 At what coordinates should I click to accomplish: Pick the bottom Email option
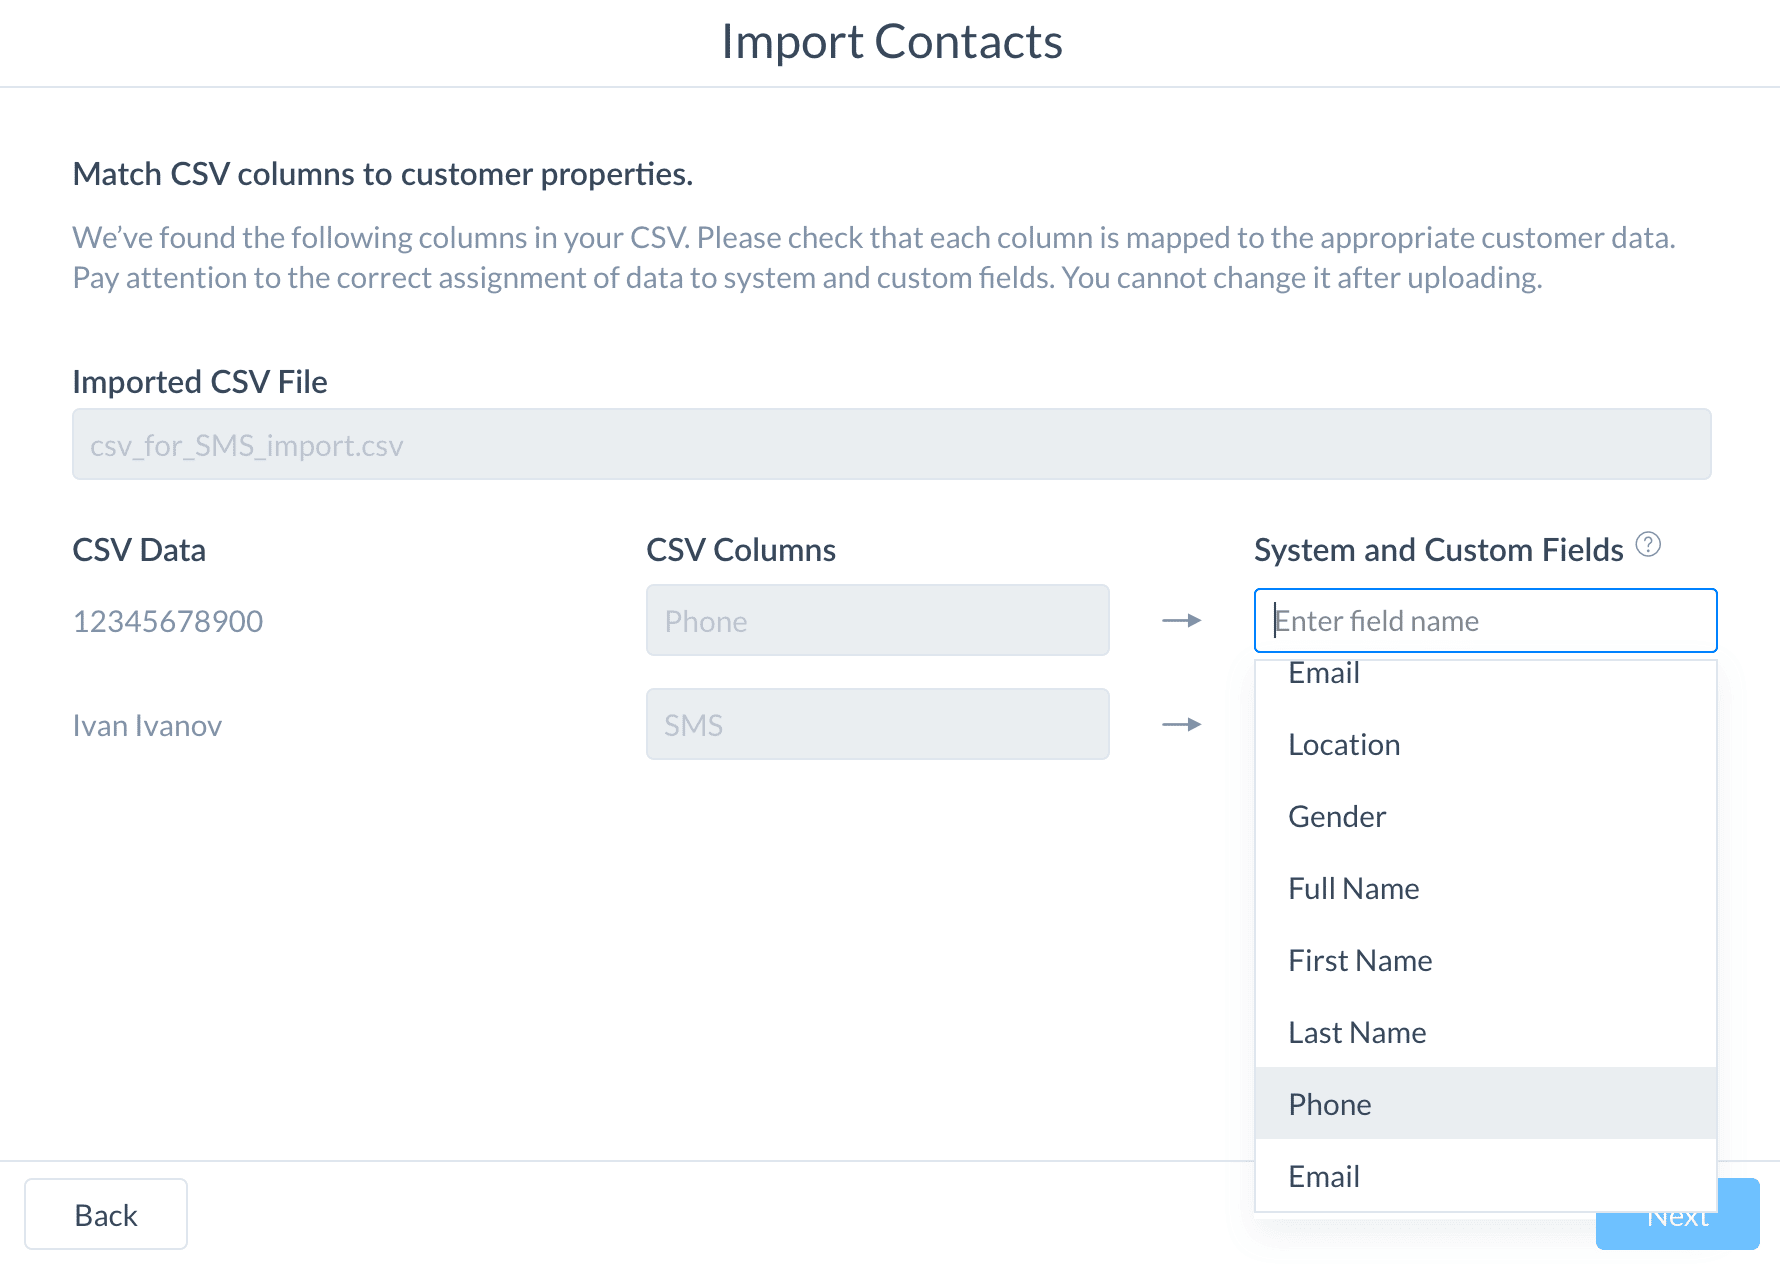pyautogui.click(x=1486, y=1176)
